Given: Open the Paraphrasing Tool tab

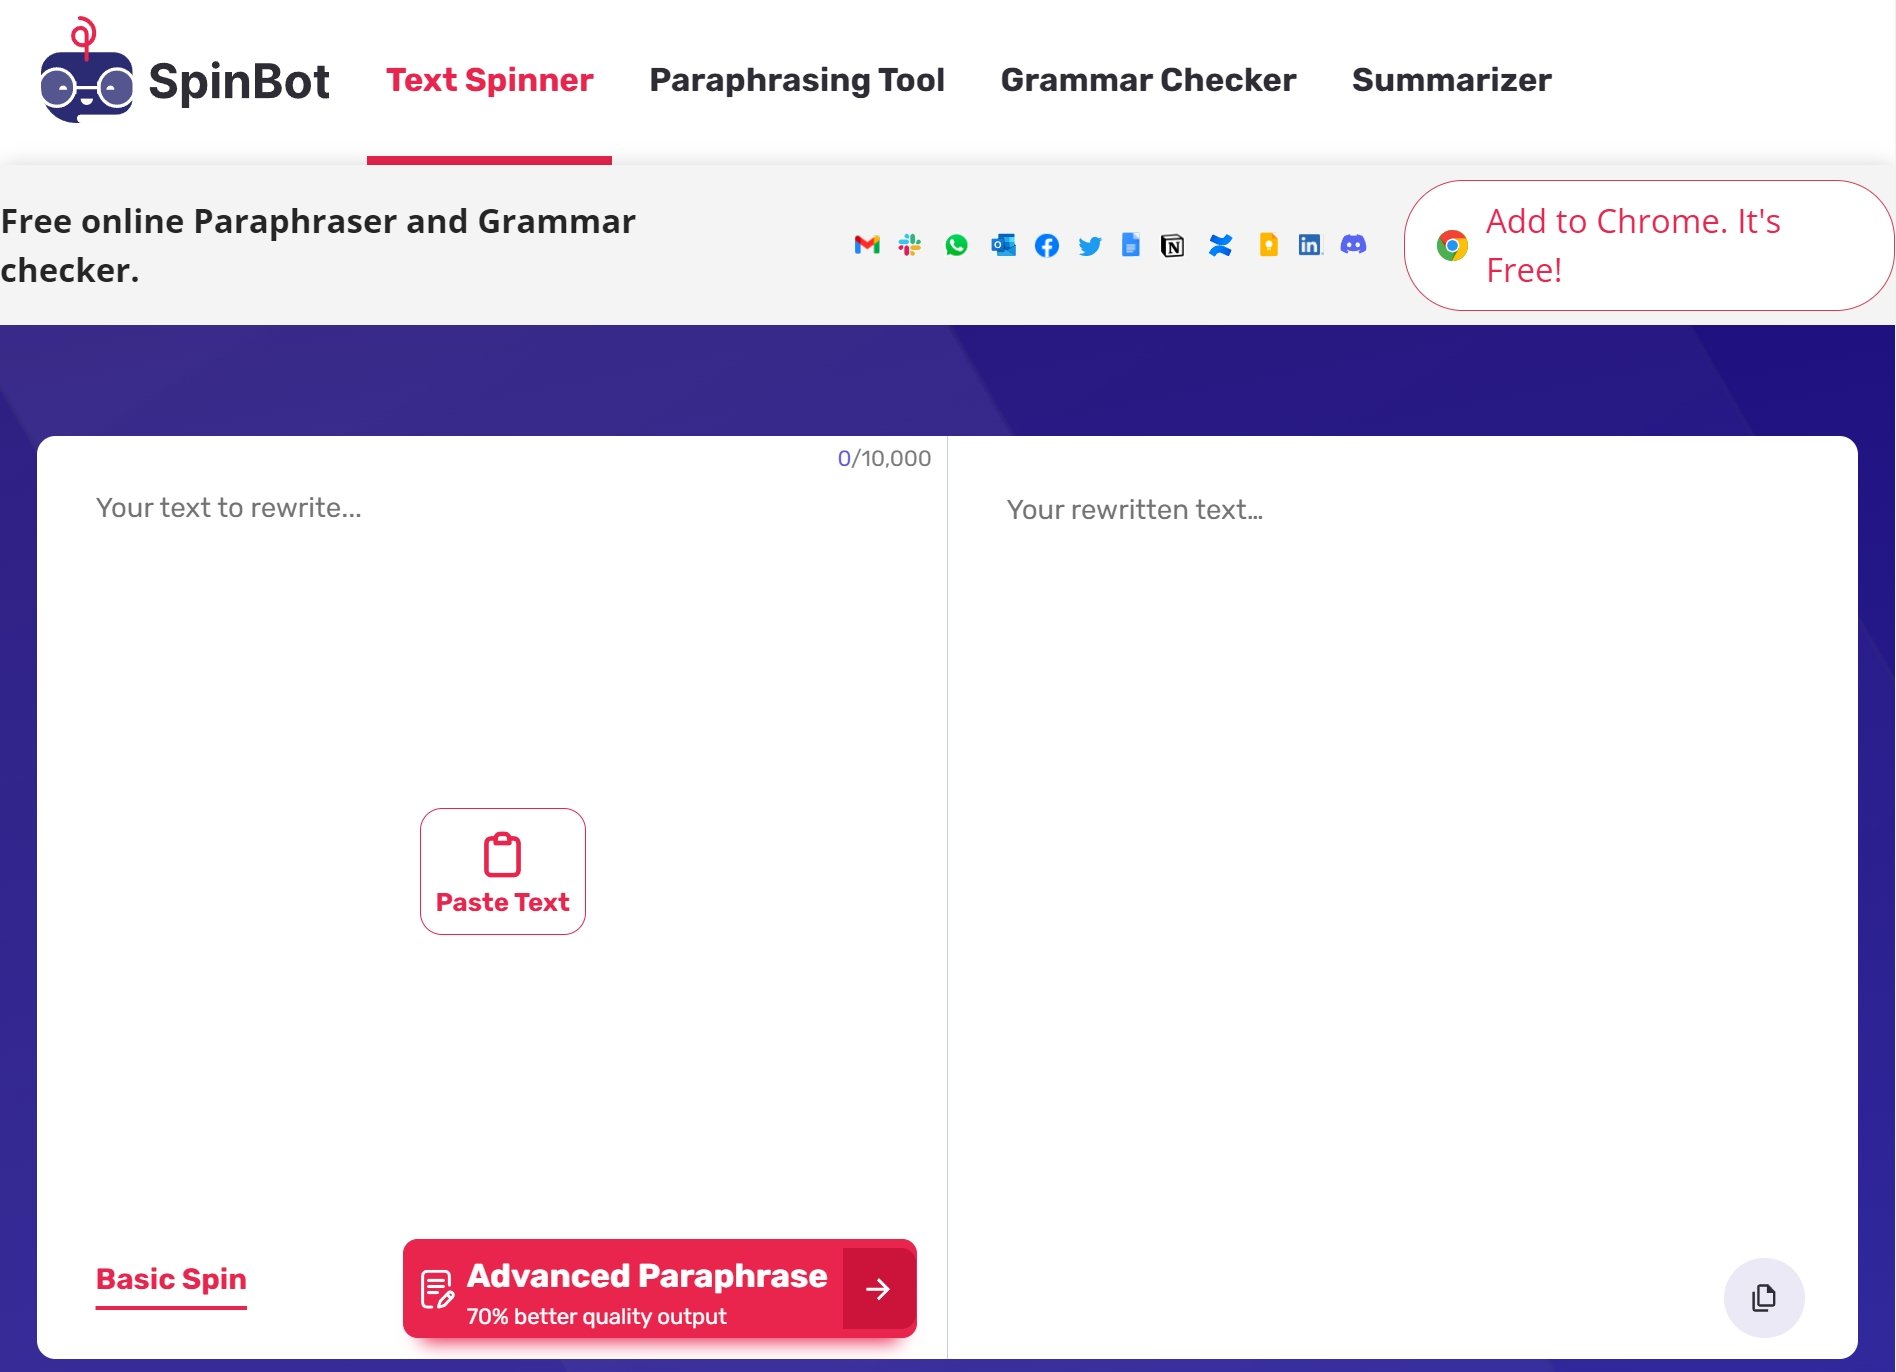Looking at the screenshot, I should tap(796, 80).
